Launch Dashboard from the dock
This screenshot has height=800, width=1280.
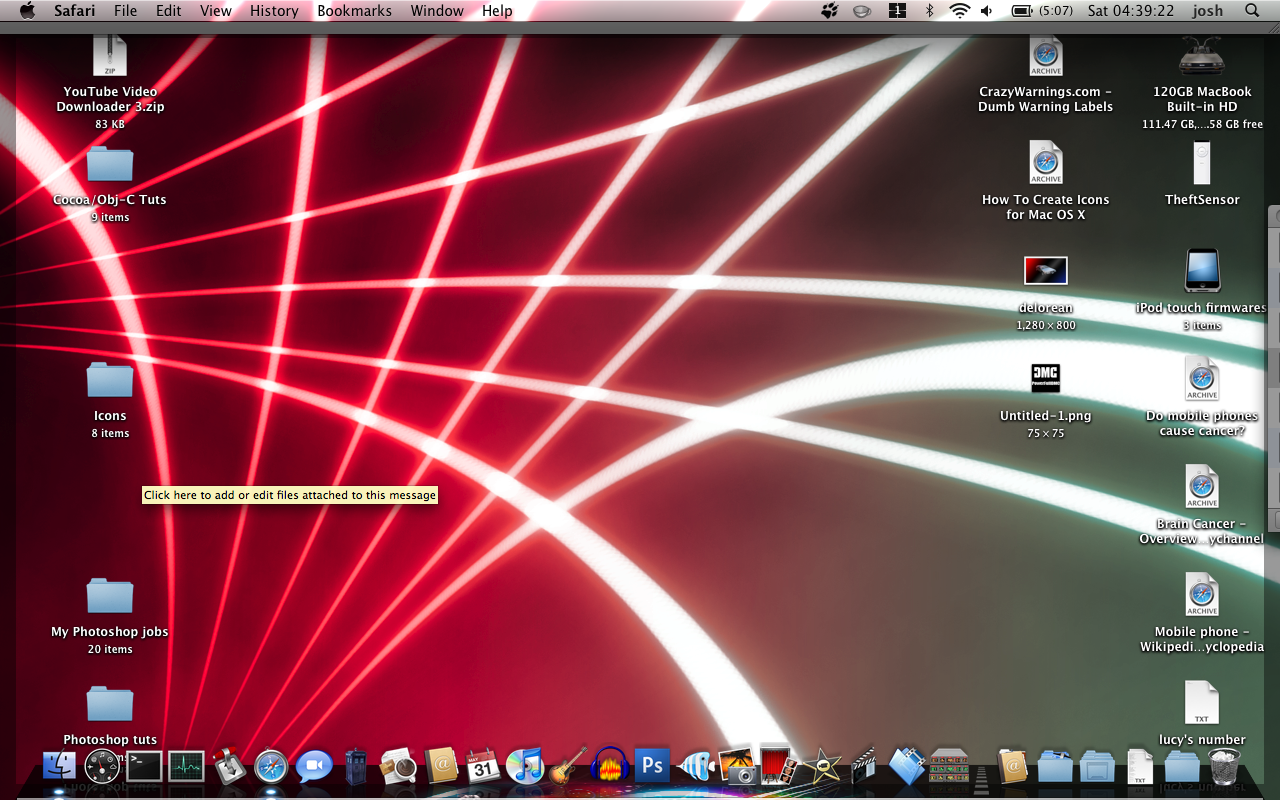pos(102,767)
